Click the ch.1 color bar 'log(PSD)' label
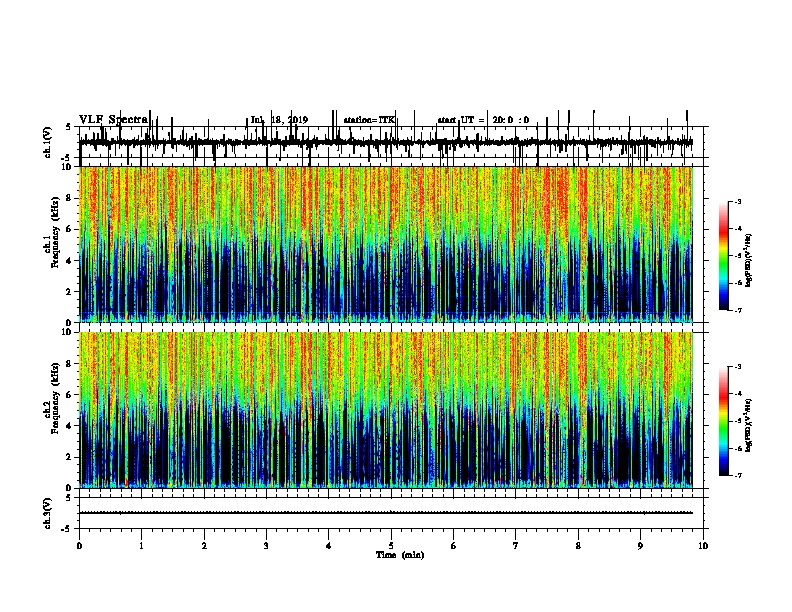This screenshot has width=792, height=612. click(749, 261)
